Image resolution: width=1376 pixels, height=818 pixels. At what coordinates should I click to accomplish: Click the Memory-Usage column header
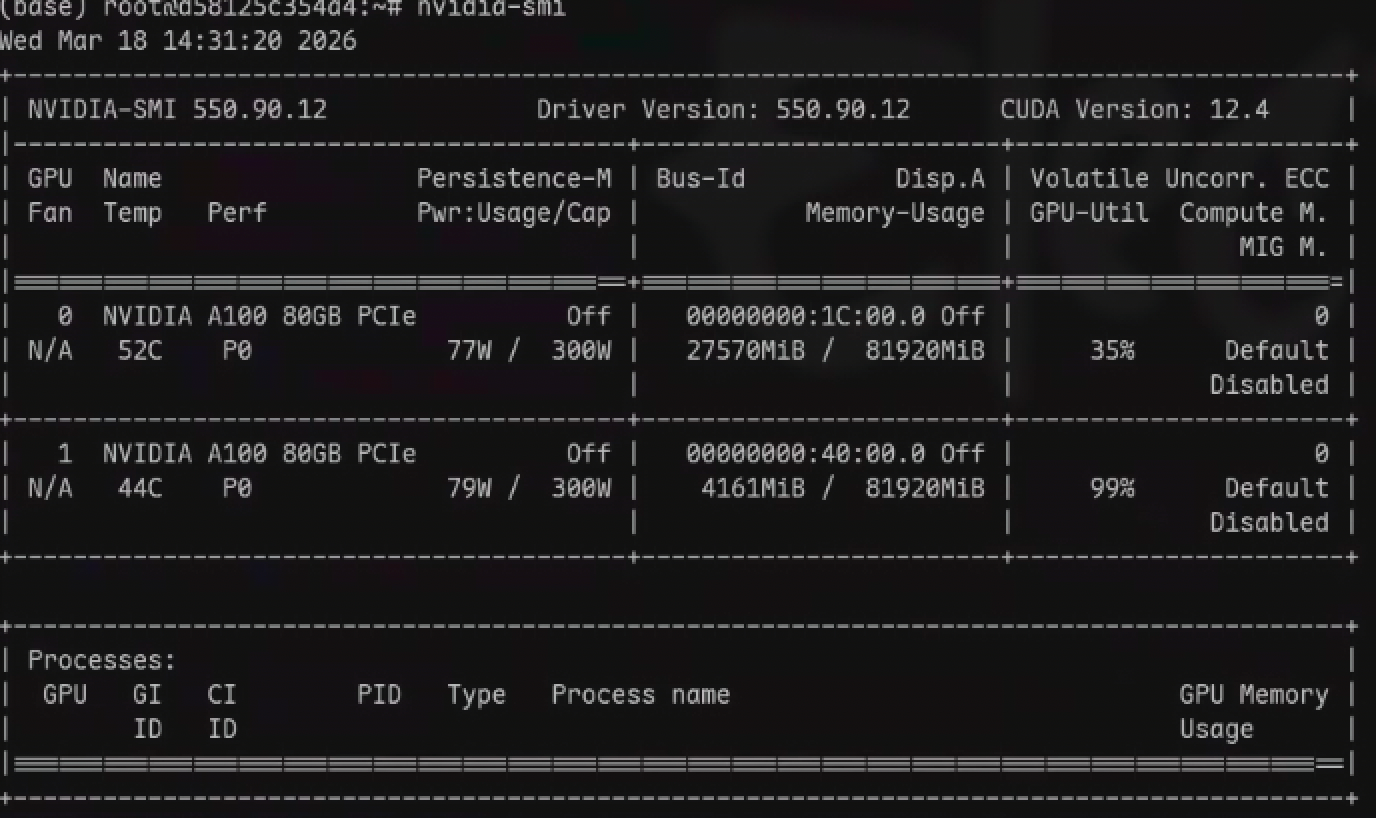[894, 213]
